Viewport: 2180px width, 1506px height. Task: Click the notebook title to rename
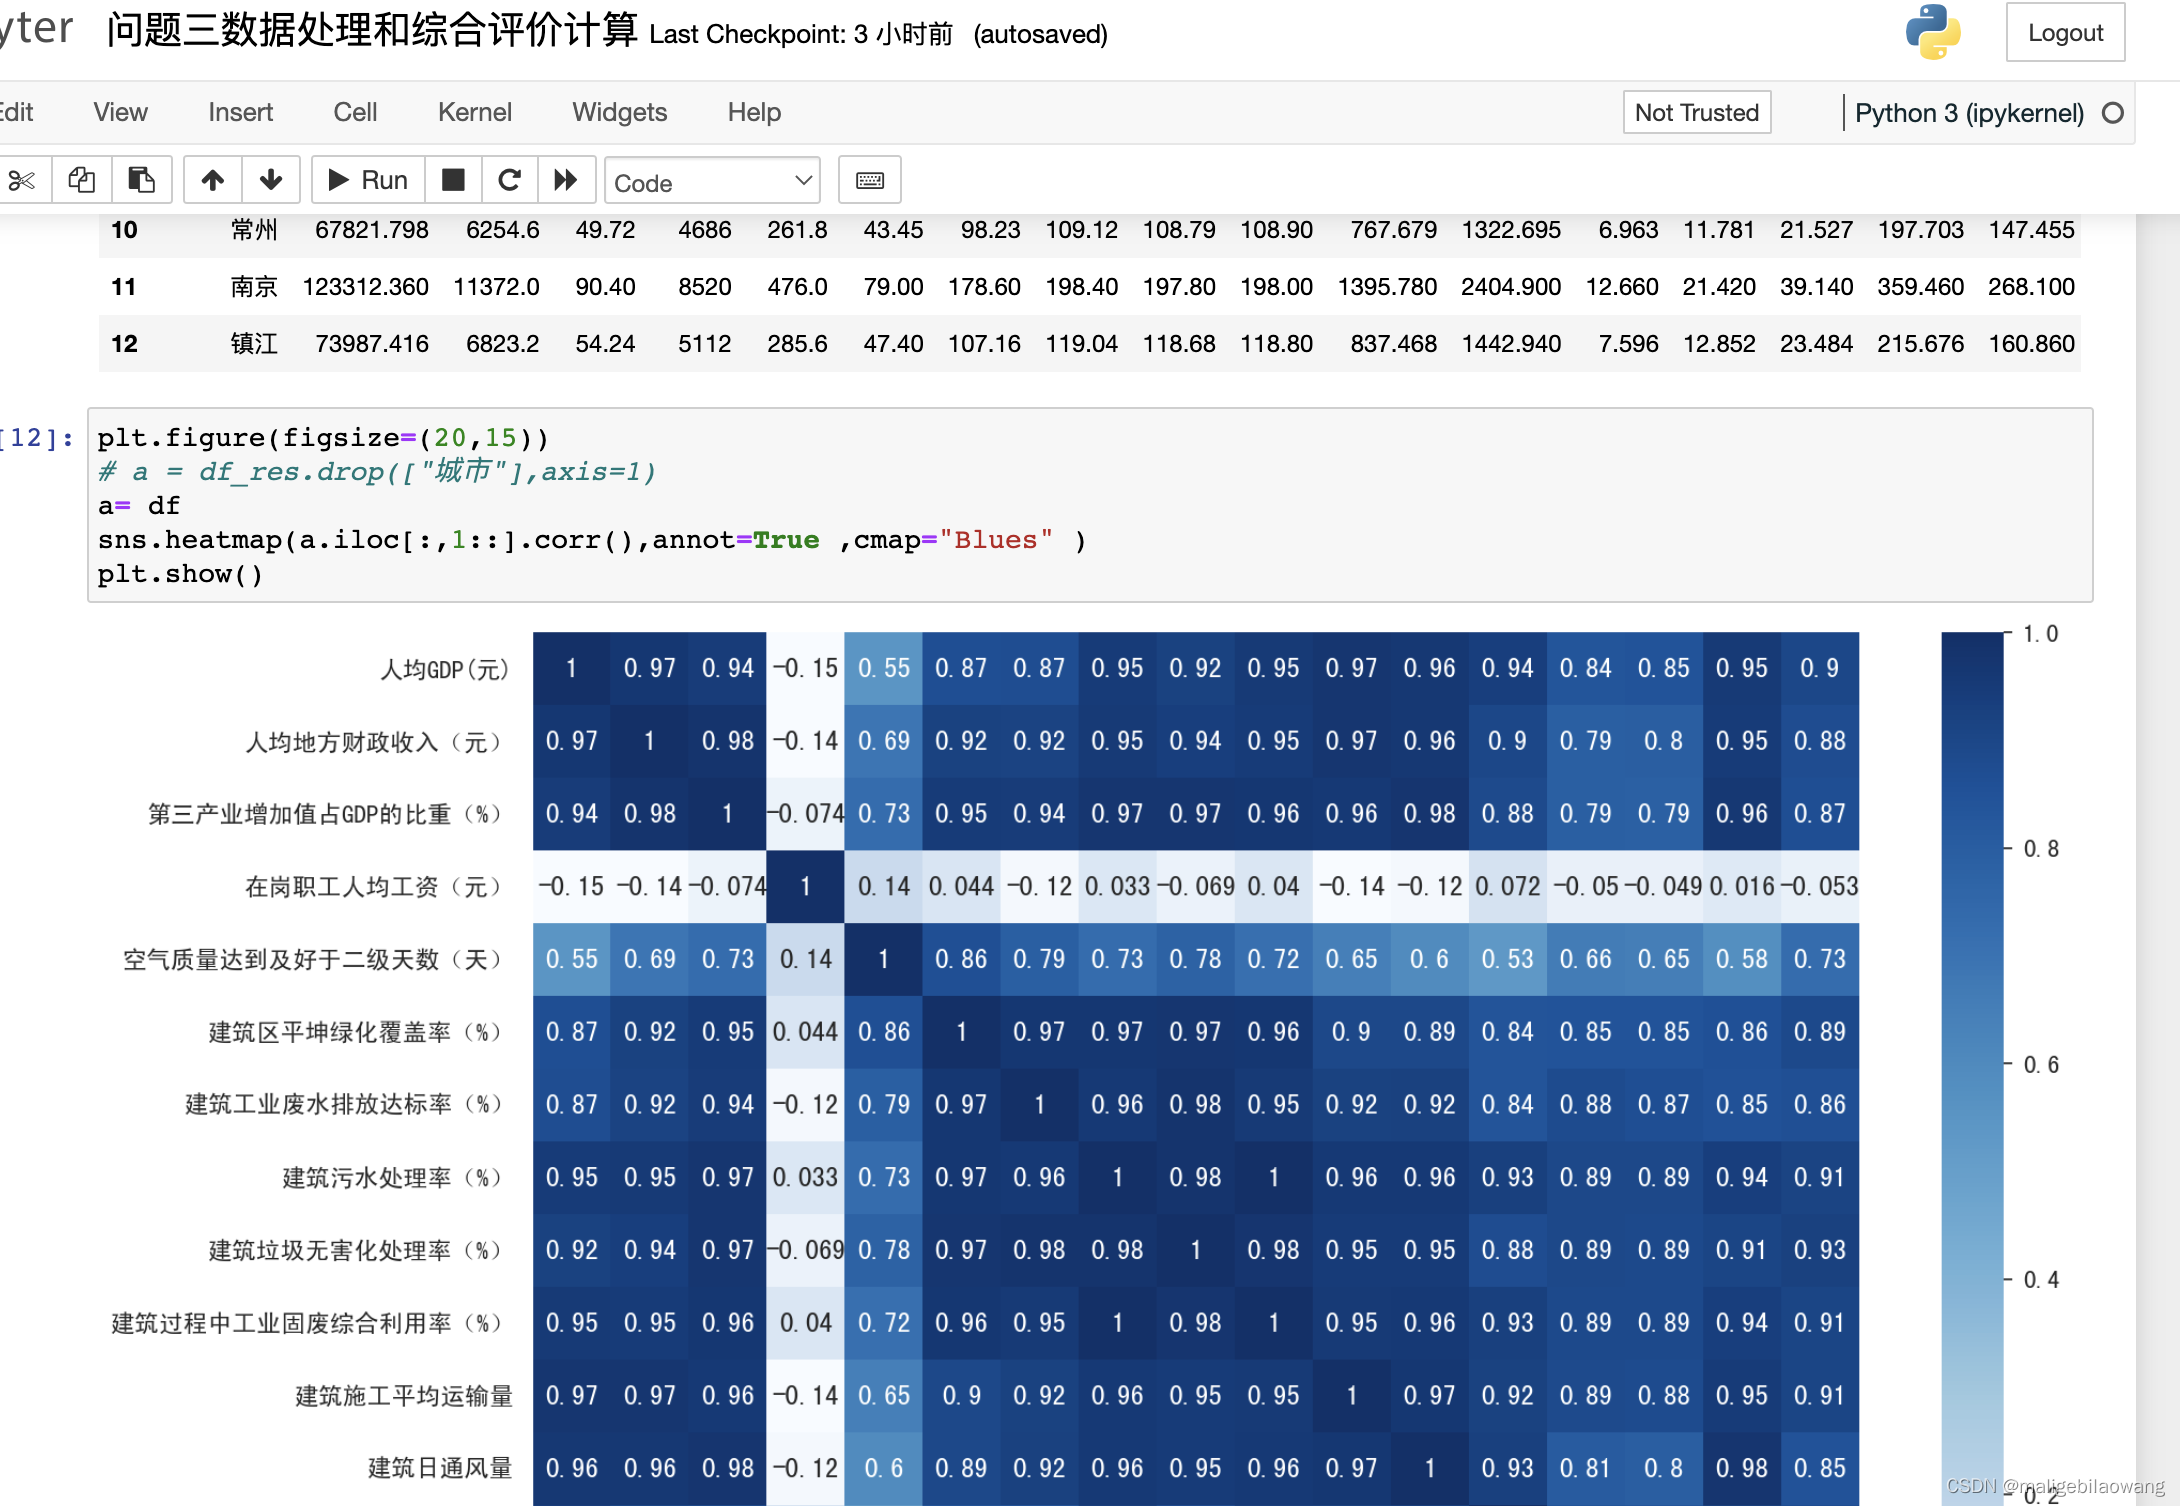[372, 30]
